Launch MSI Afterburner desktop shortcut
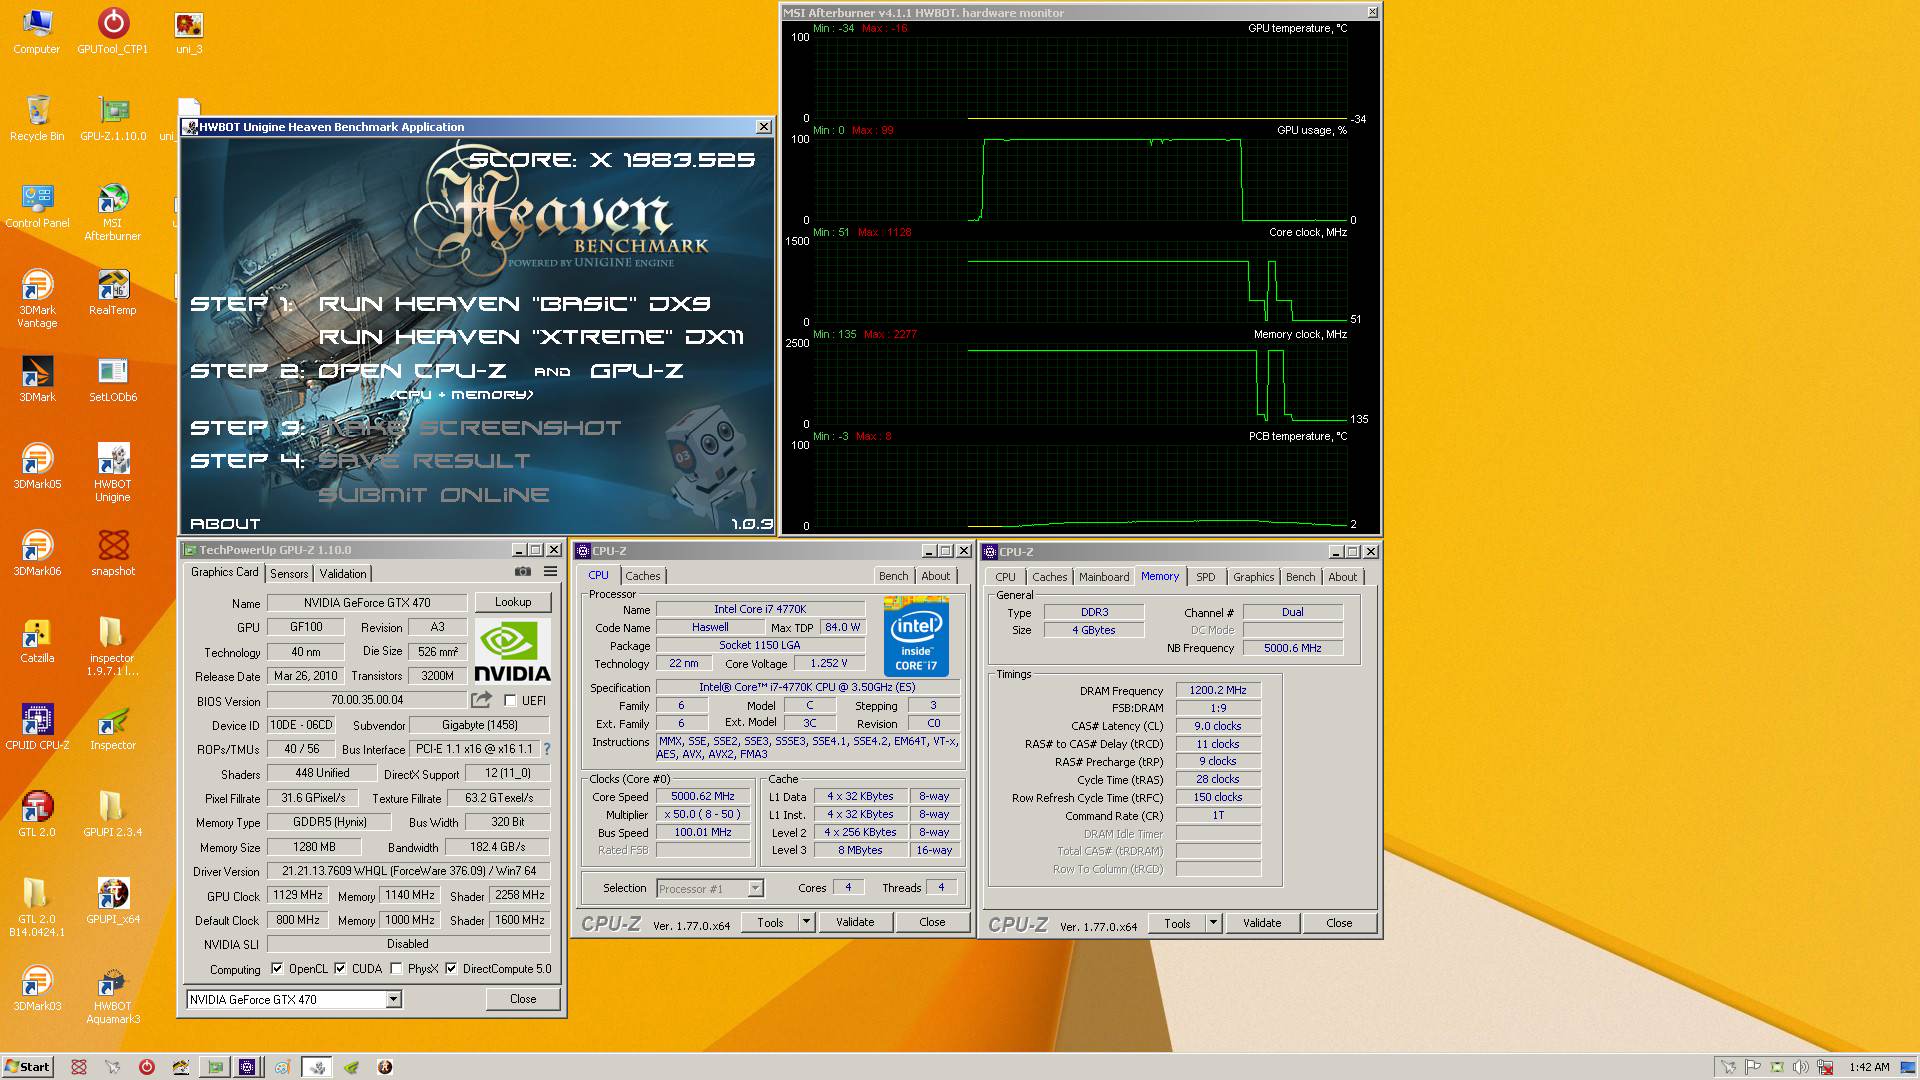1920x1080 pixels. coord(113,212)
